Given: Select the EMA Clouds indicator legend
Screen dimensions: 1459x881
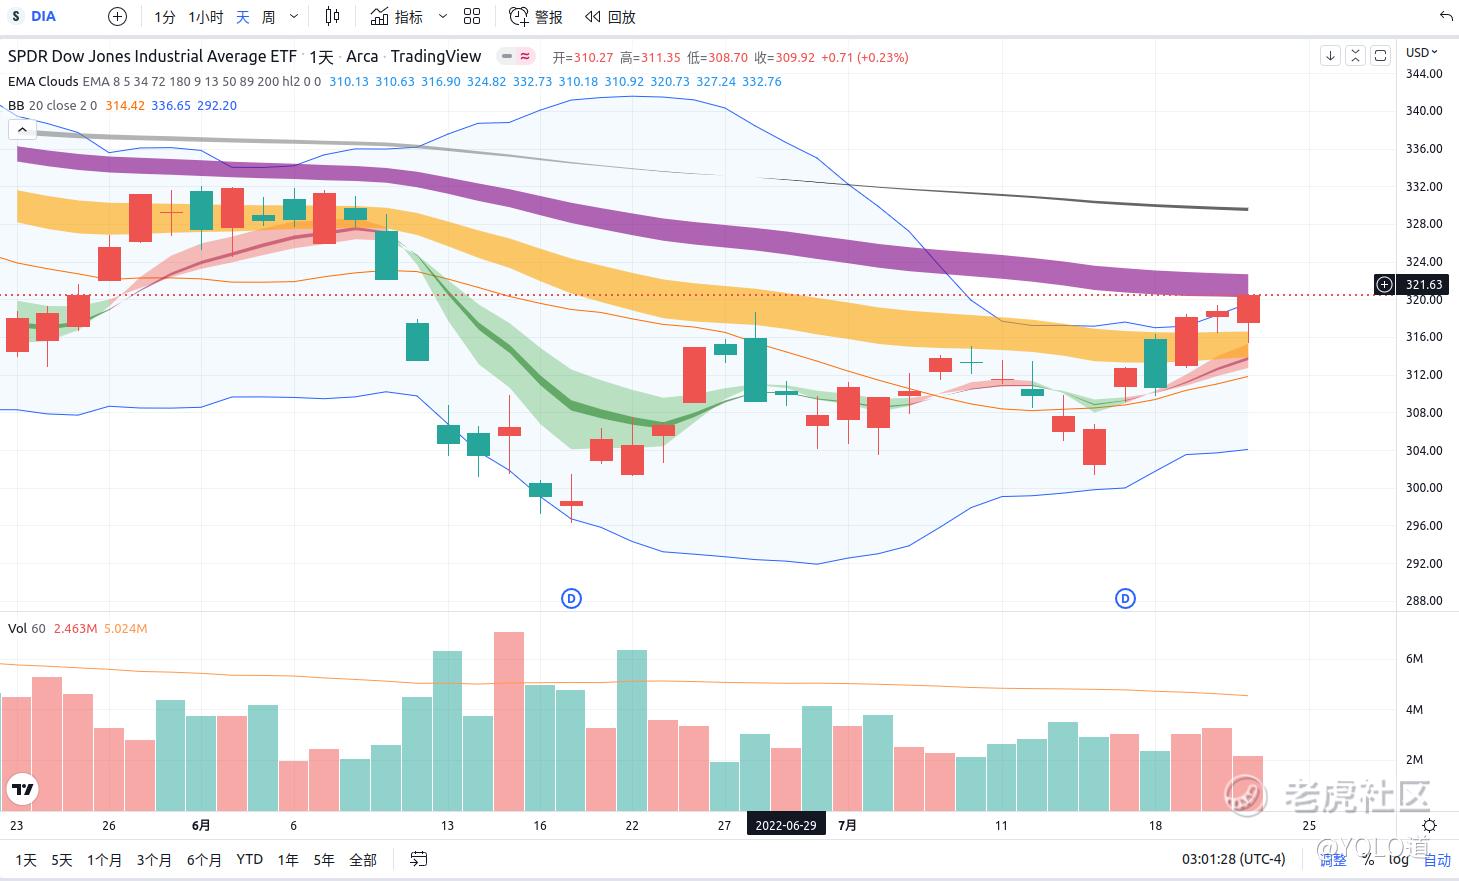Looking at the screenshot, I should pos(43,82).
